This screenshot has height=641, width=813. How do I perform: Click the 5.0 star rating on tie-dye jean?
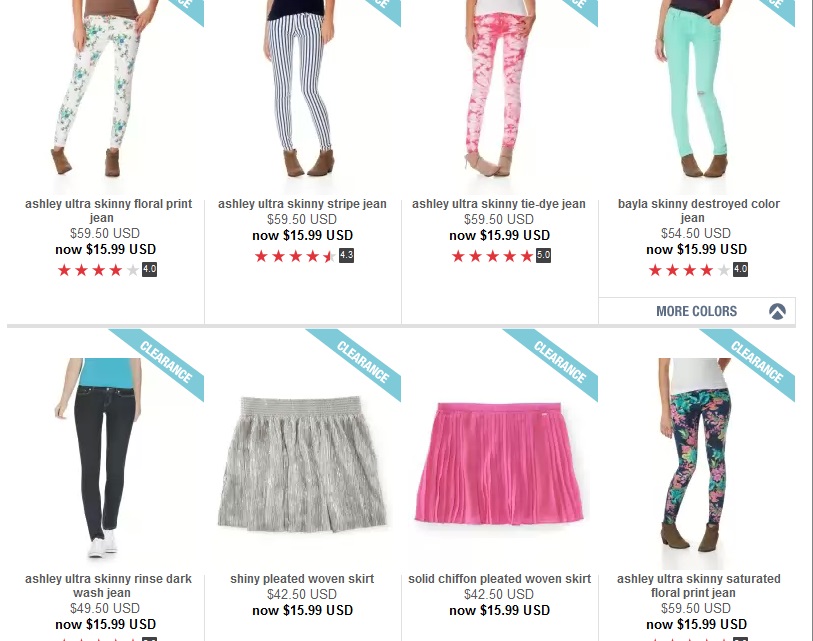click(501, 256)
